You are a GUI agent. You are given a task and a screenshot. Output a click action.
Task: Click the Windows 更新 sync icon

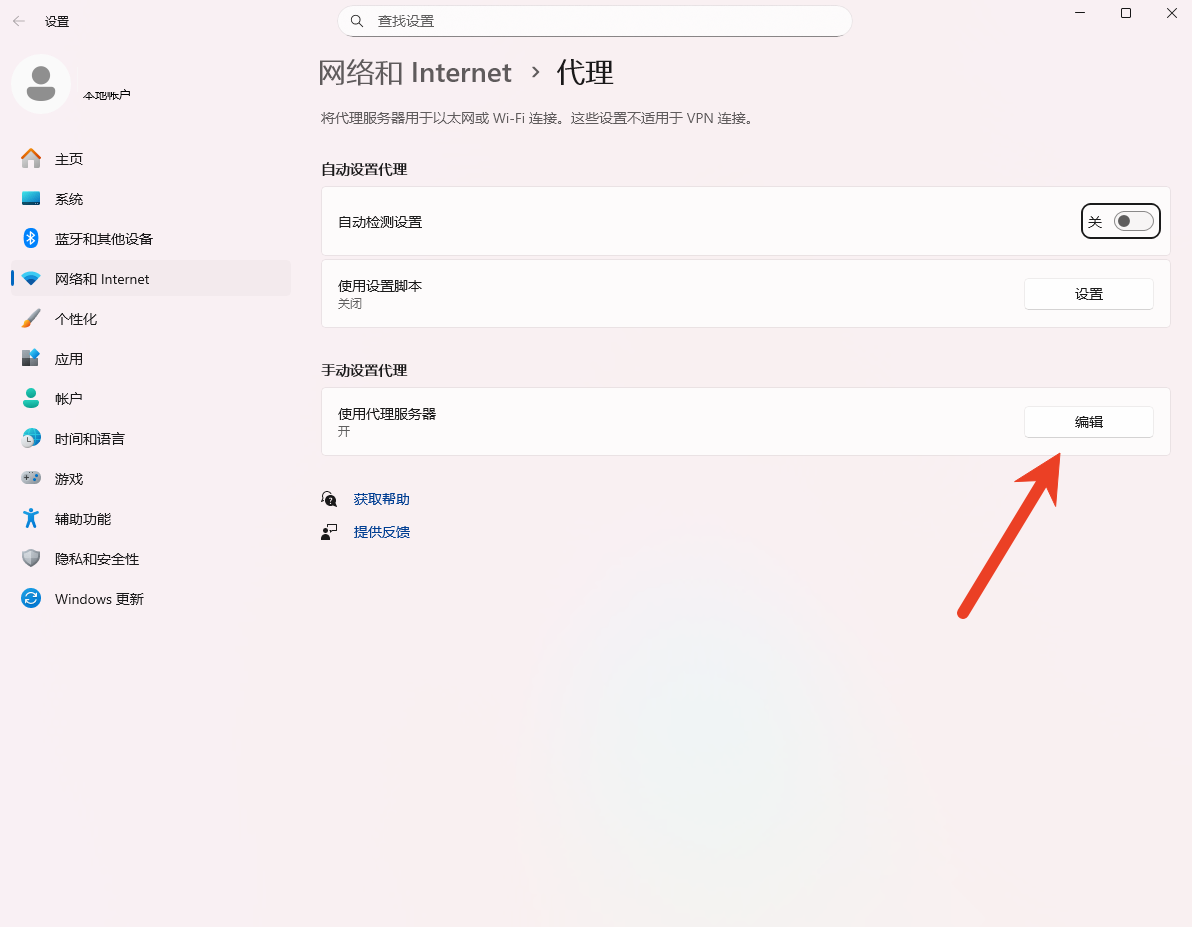point(31,599)
